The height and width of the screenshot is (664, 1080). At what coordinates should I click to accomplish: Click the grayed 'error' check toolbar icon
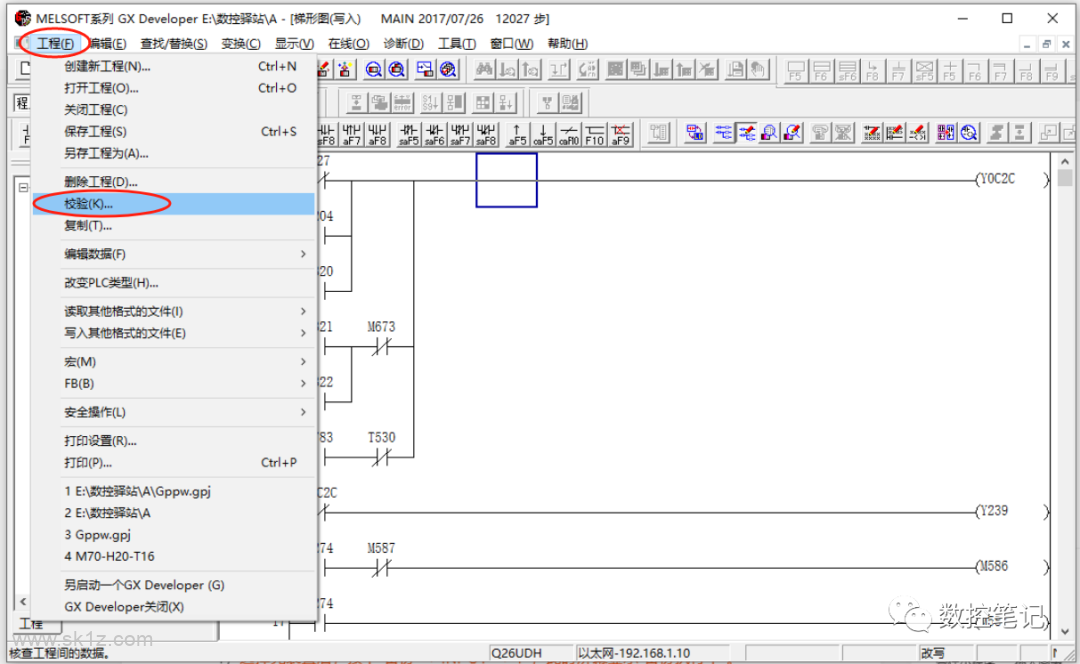(x=402, y=103)
